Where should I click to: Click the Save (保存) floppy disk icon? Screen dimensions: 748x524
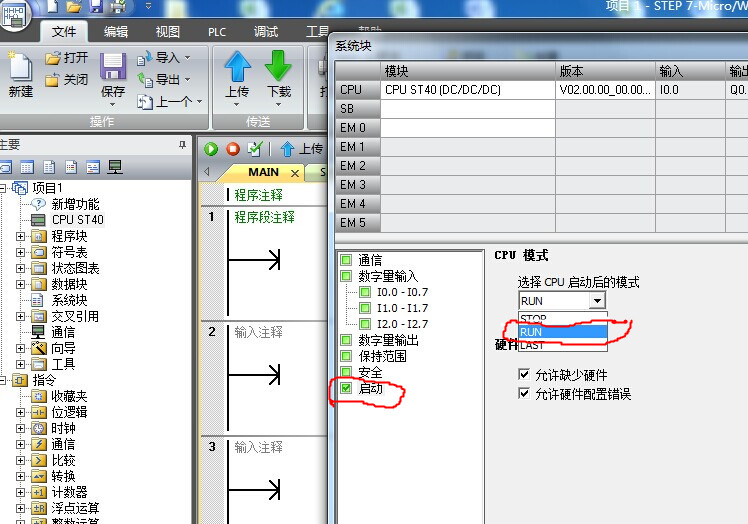(113, 66)
